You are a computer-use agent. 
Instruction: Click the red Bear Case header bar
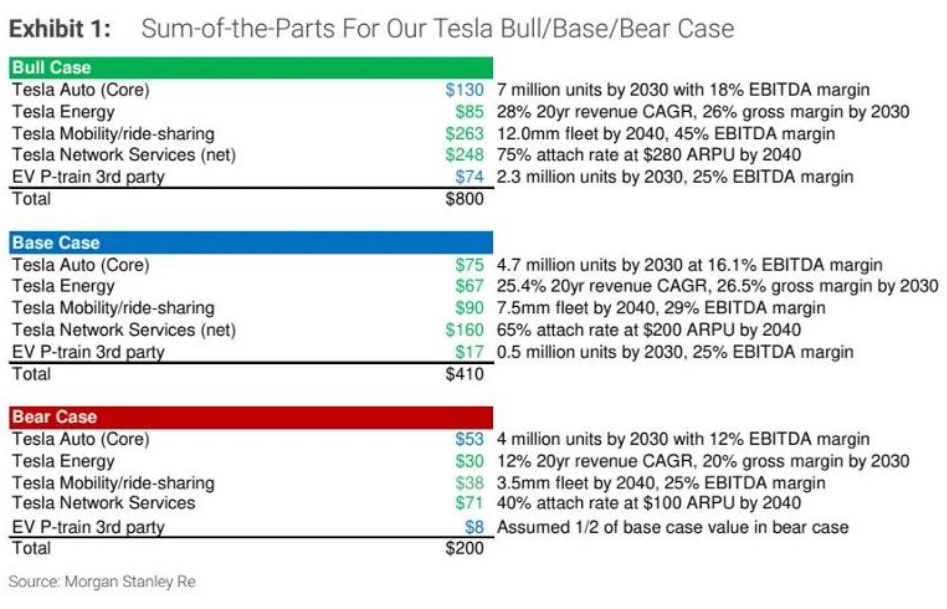click(250, 417)
